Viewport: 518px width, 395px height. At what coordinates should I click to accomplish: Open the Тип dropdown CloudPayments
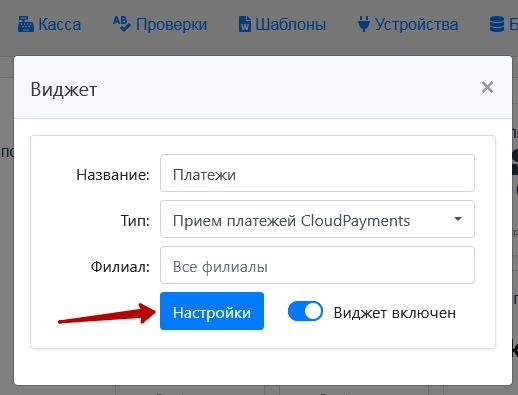317,219
